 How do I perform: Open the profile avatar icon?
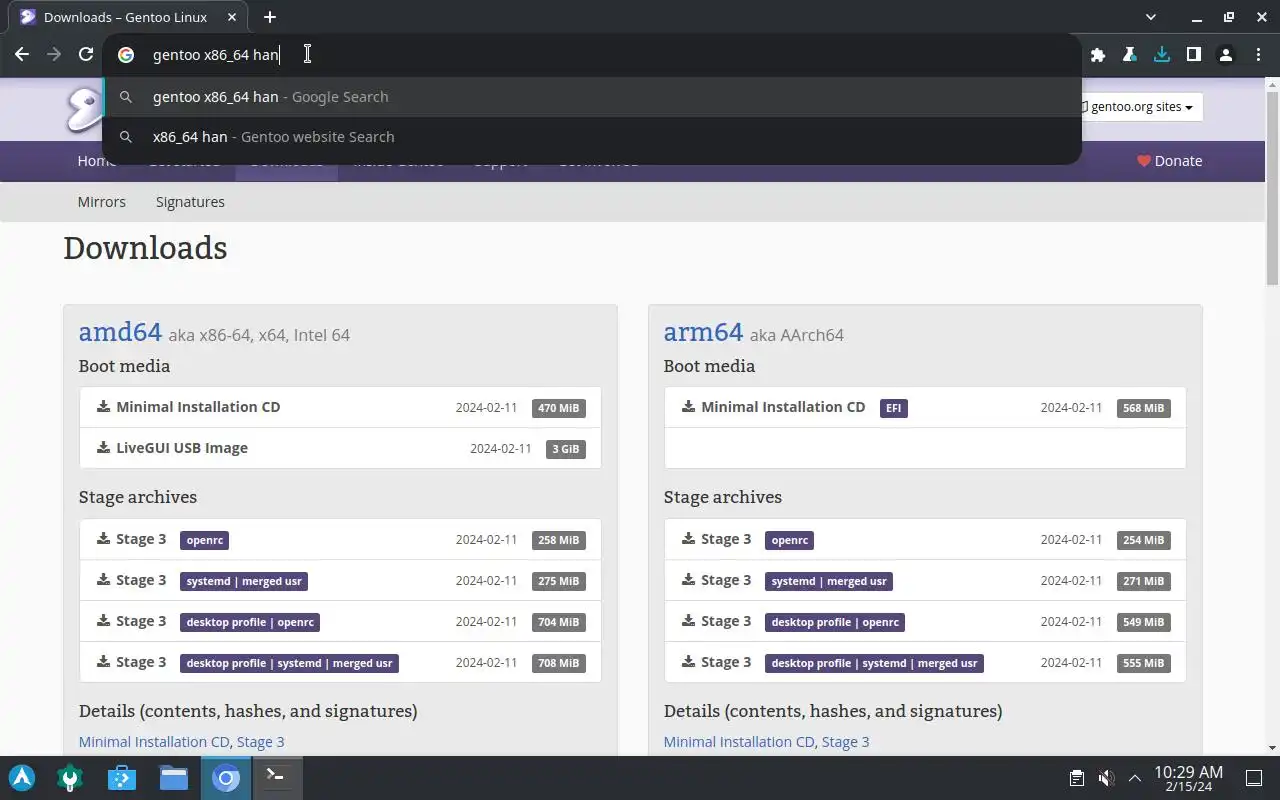pyautogui.click(x=1225, y=55)
